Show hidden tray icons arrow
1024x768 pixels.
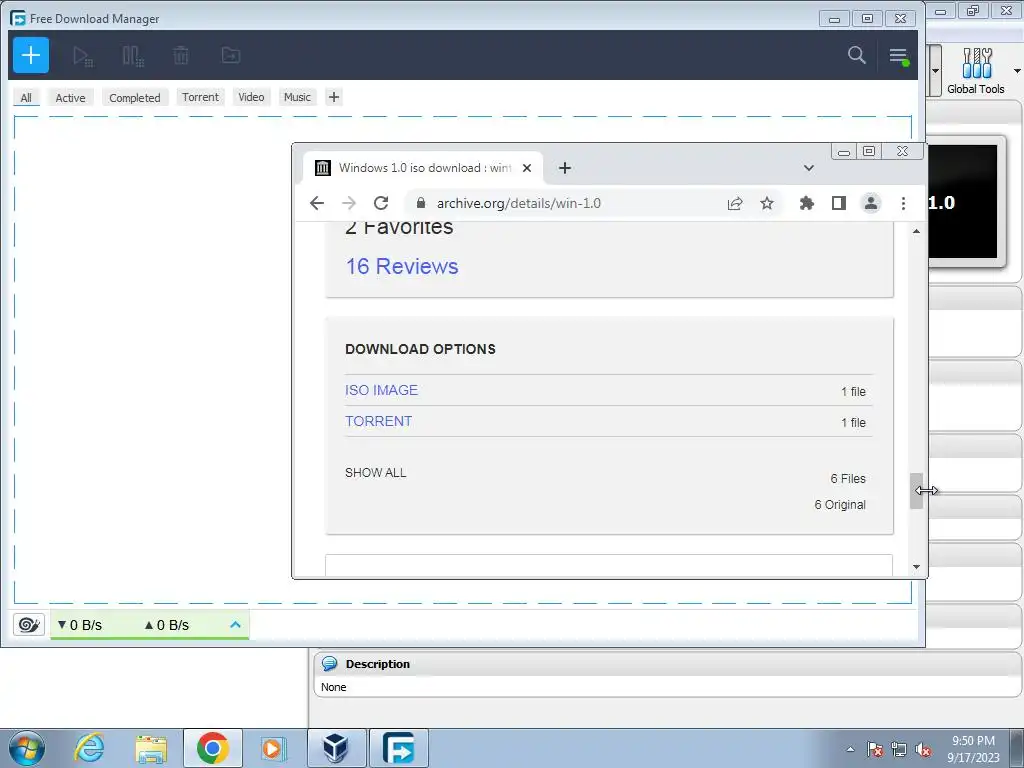click(850, 749)
